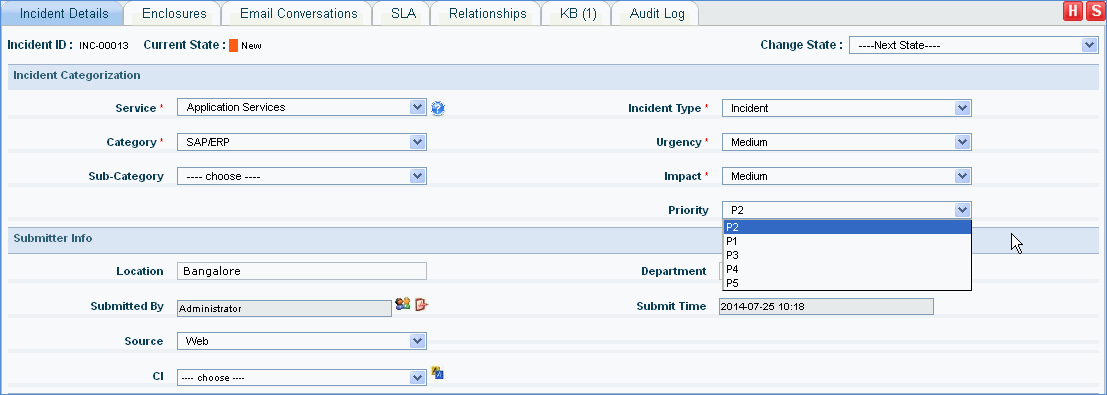Click the user lookup icon beside Submitted By
Image resolution: width=1107 pixels, height=395 pixels.
(402, 305)
